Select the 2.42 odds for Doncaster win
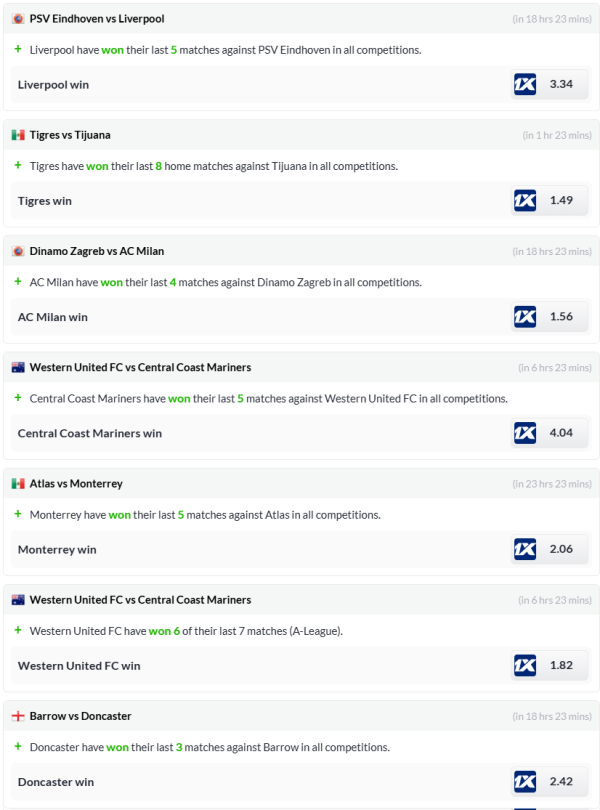Screen dimensions: 600x810 (x=561, y=780)
